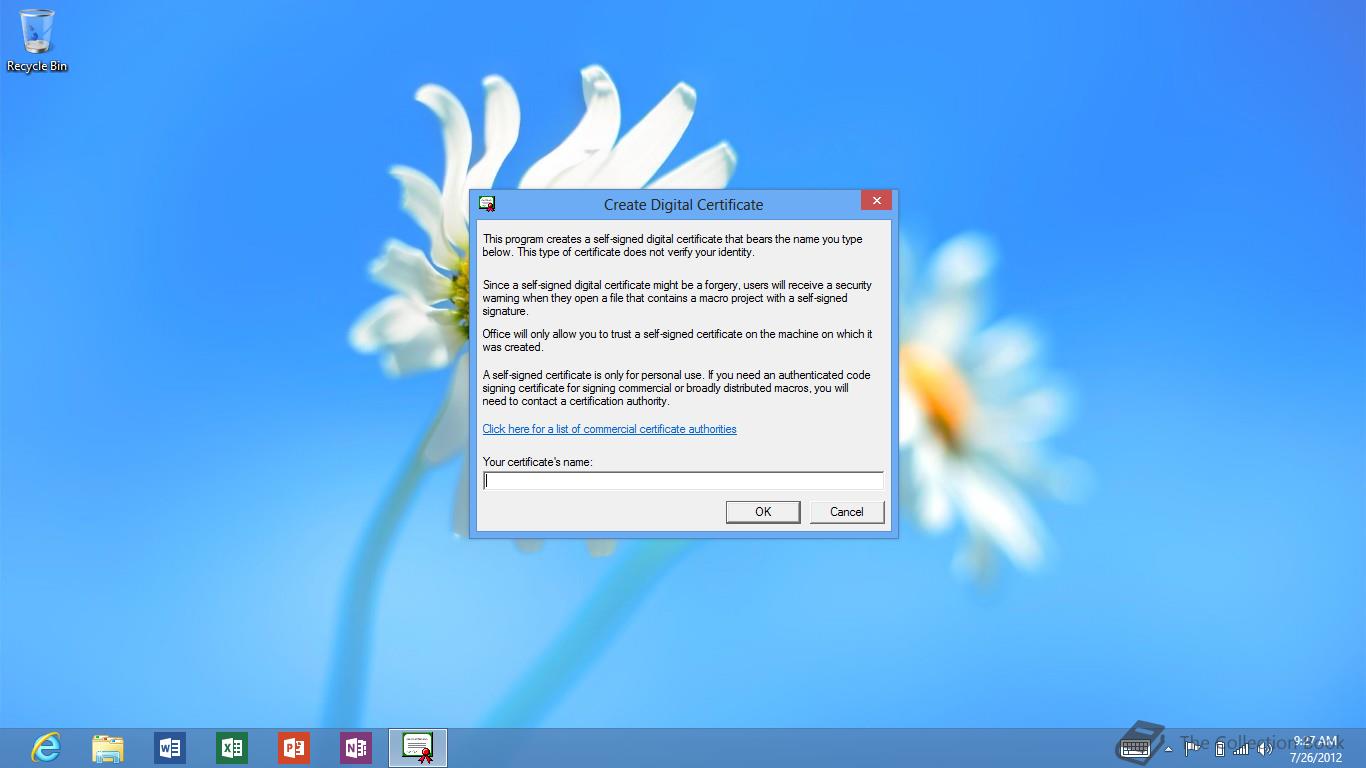Open OneNote from the taskbar
Viewport: 1366px width, 768px height.
(356, 747)
